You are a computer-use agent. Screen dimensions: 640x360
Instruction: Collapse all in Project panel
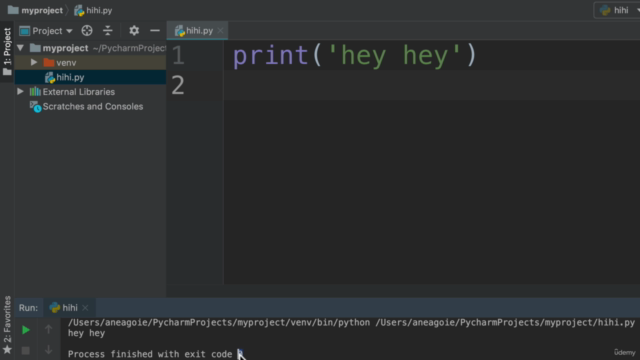[108, 31]
